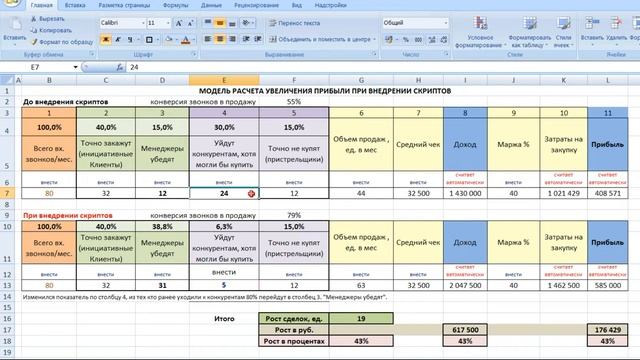Align text left in cell
Viewport: 640px width, 360px height.
click(208, 39)
